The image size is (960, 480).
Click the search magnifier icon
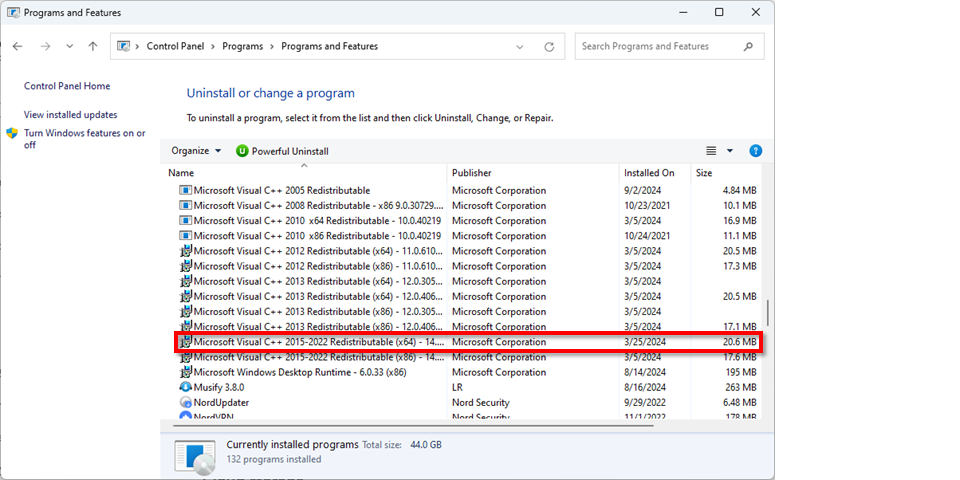[748, 46]
